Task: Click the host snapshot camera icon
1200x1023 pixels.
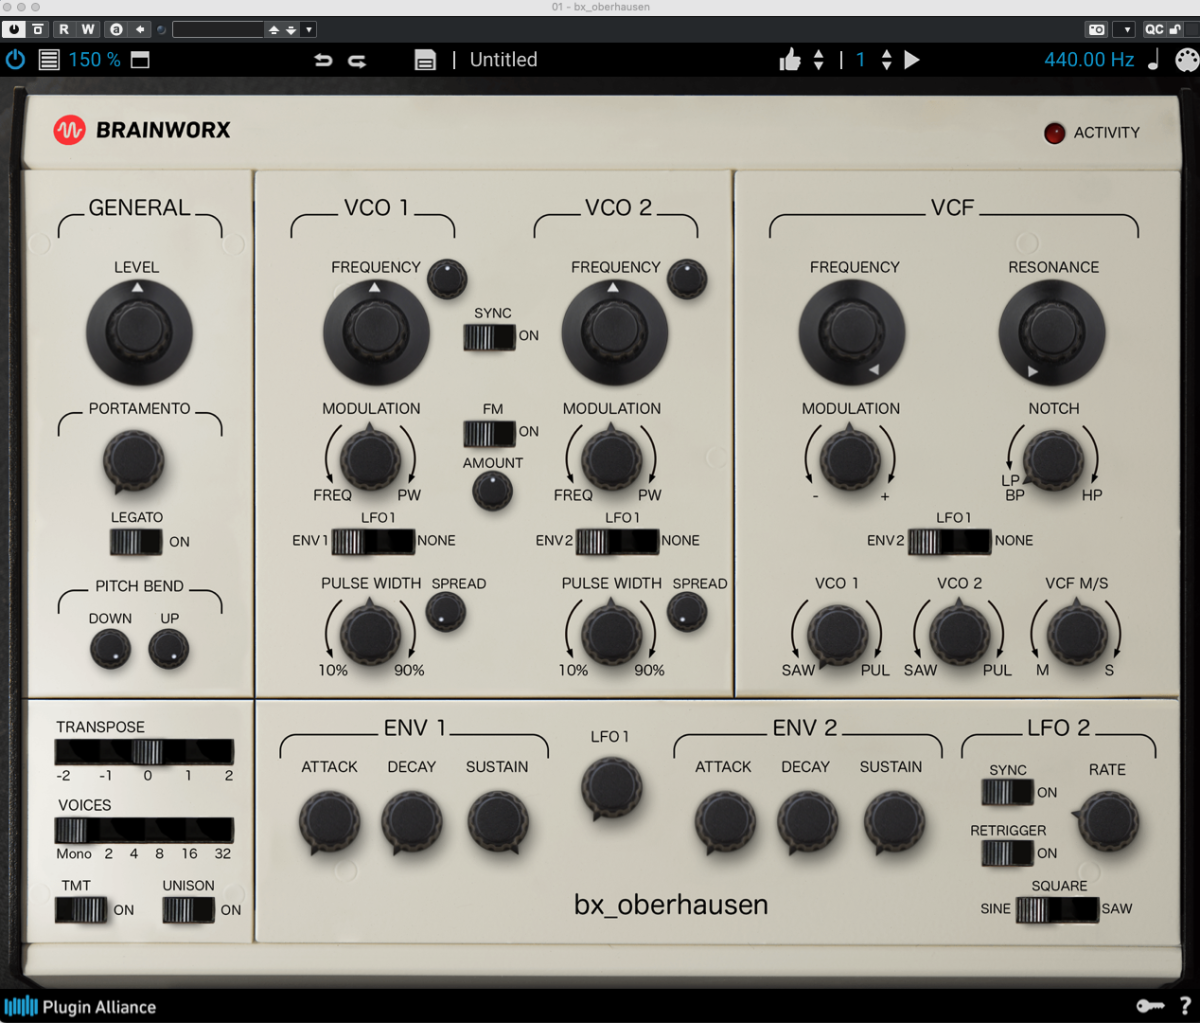Action: point(1097,29)
